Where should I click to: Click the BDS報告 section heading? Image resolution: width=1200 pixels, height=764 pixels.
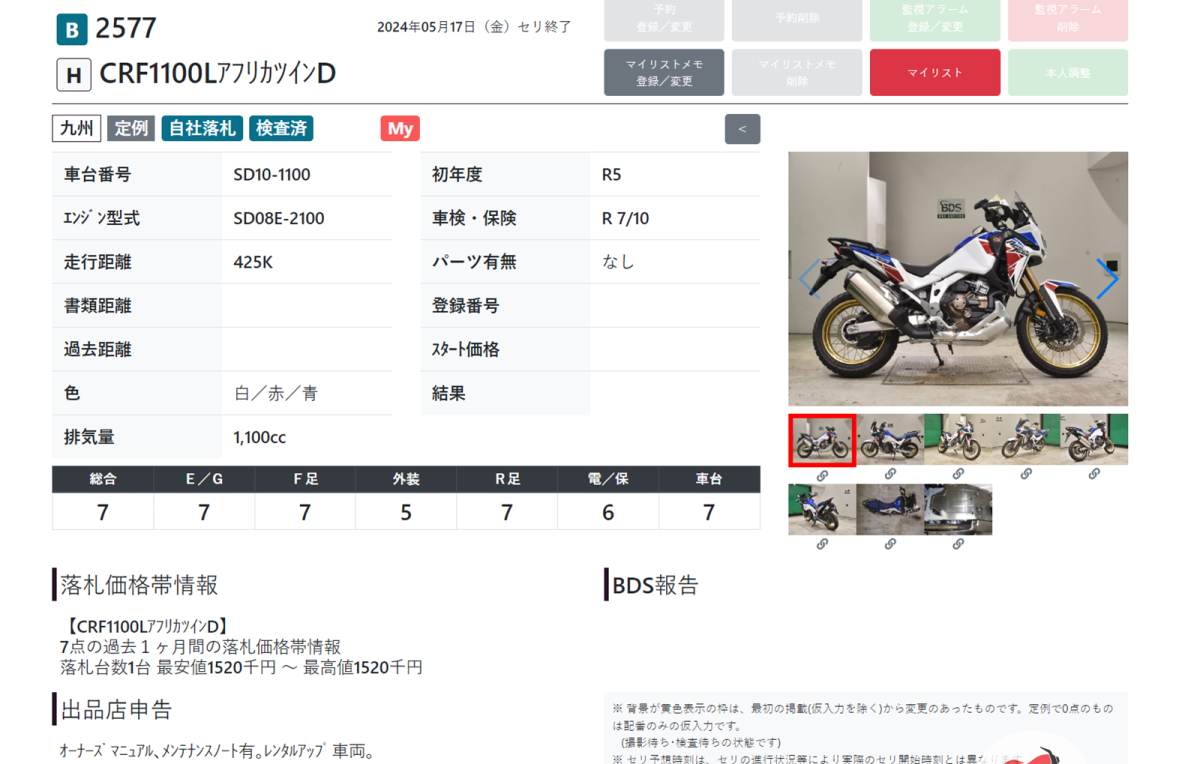656,585
